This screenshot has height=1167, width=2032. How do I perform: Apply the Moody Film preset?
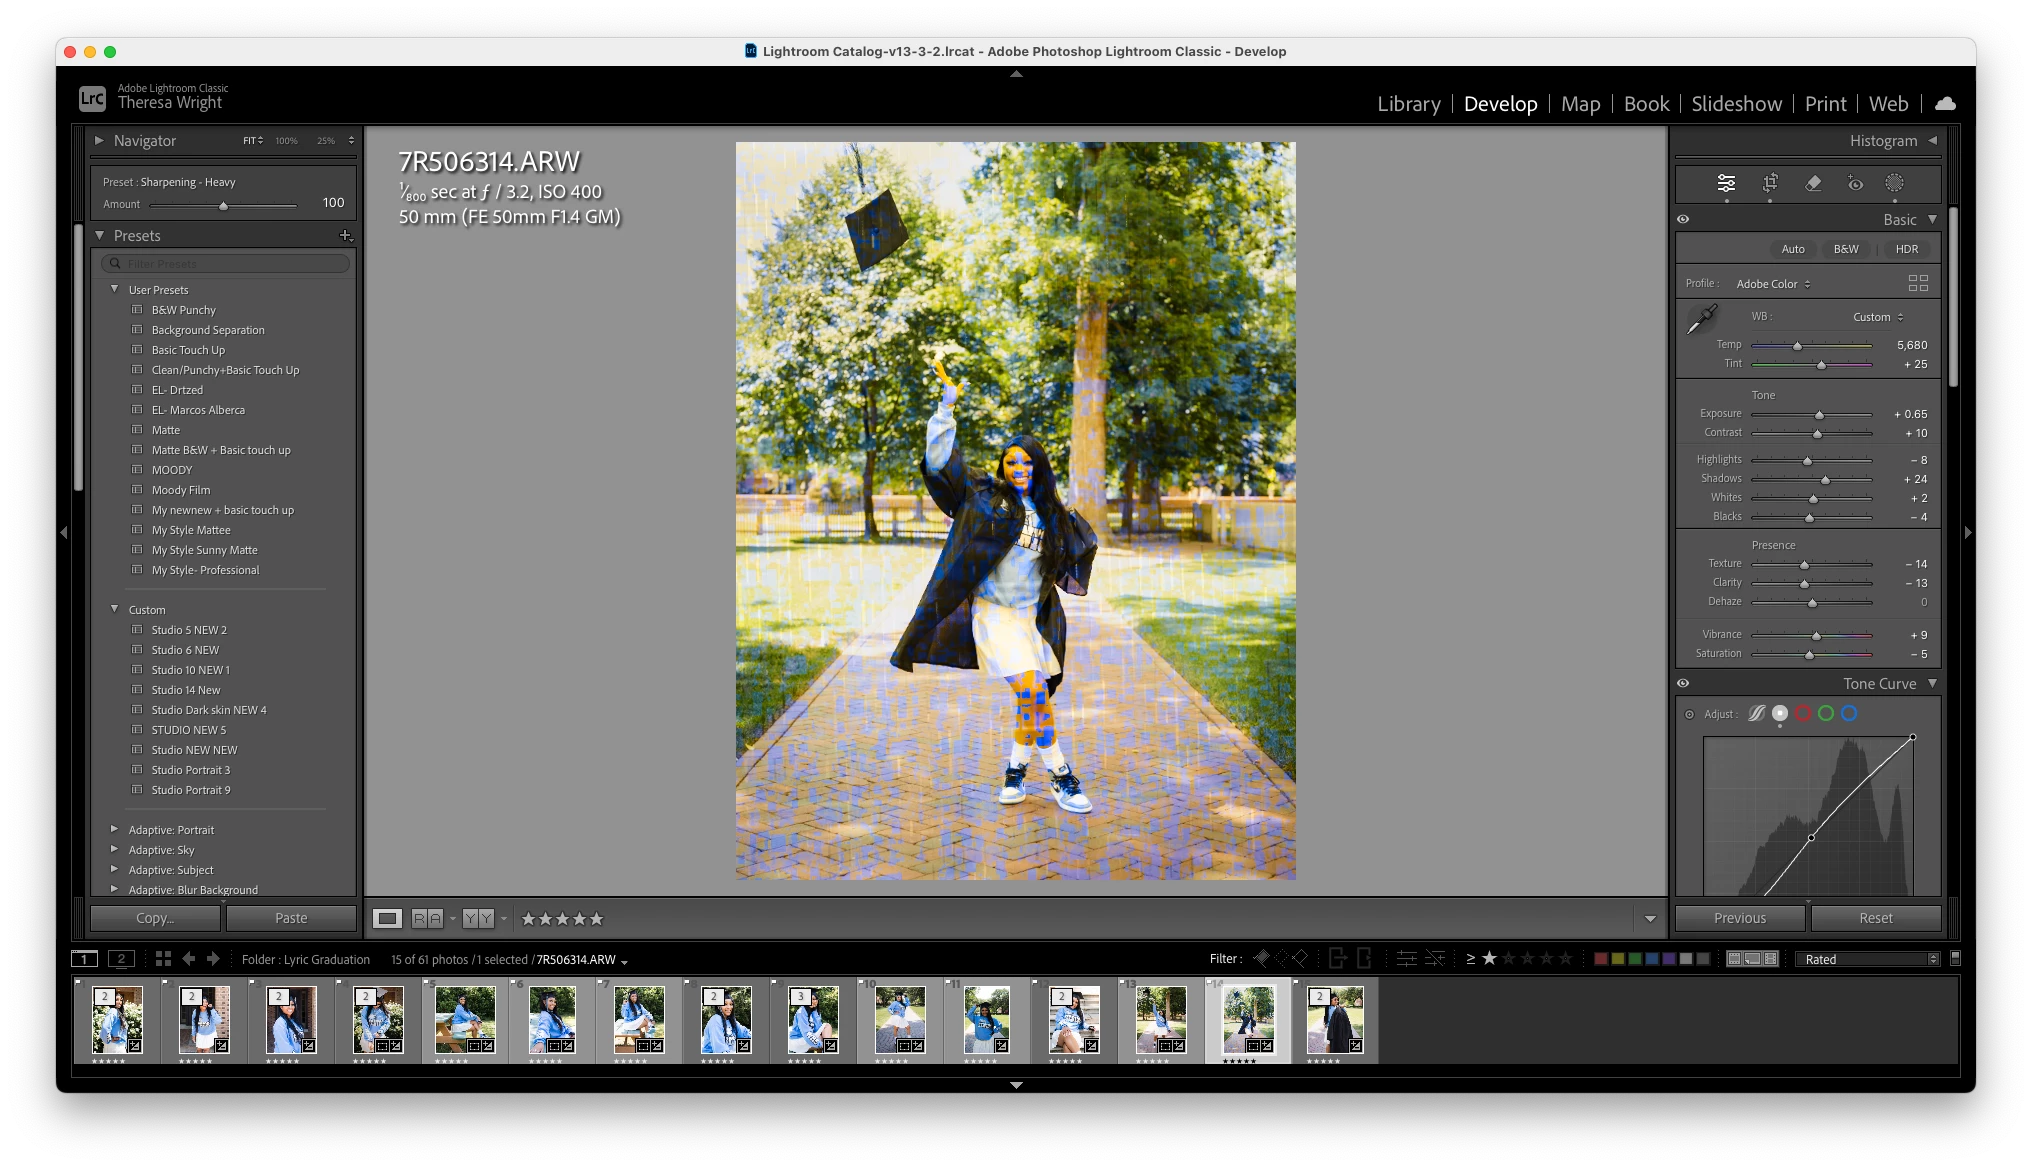click(181, 490)
